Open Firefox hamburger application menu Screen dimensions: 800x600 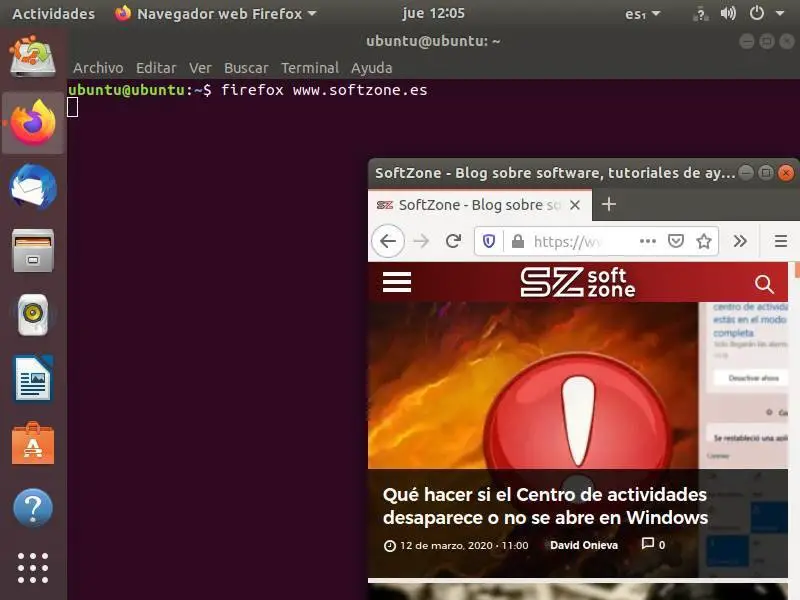point(781,241)
